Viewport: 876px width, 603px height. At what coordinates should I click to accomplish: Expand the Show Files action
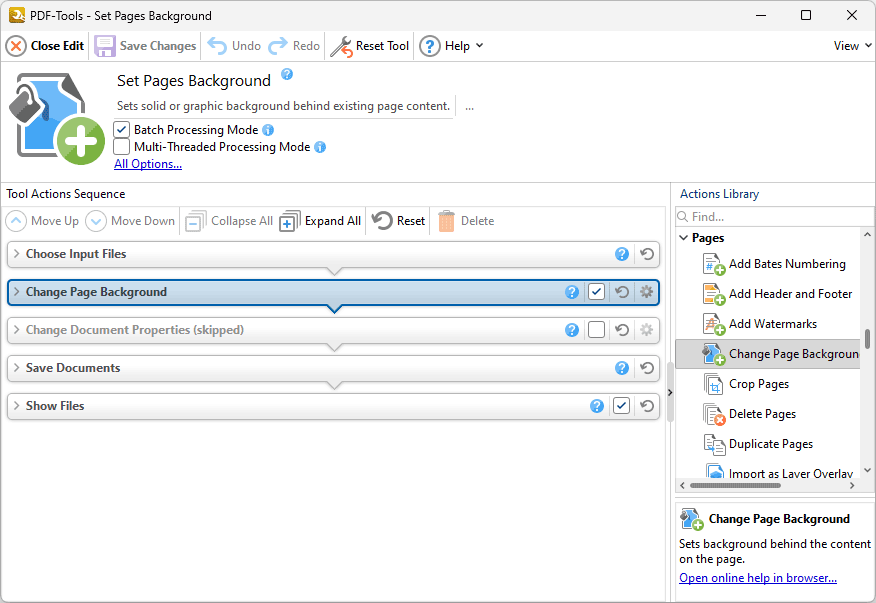(x=17, y=406)
